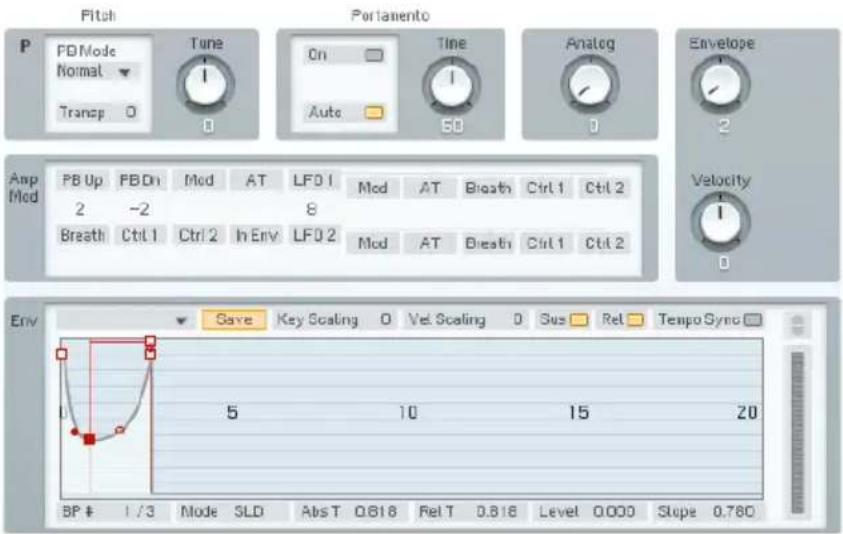Select the Transp value field

click(97, 112)
